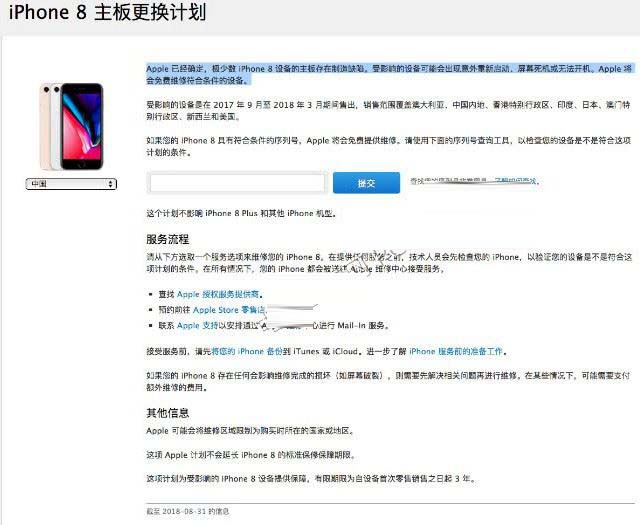Click the paragraph about 2017 年 9 月 sales period
Screen dimensions: 640x525
pyautogui.click(x=389, y=111)
